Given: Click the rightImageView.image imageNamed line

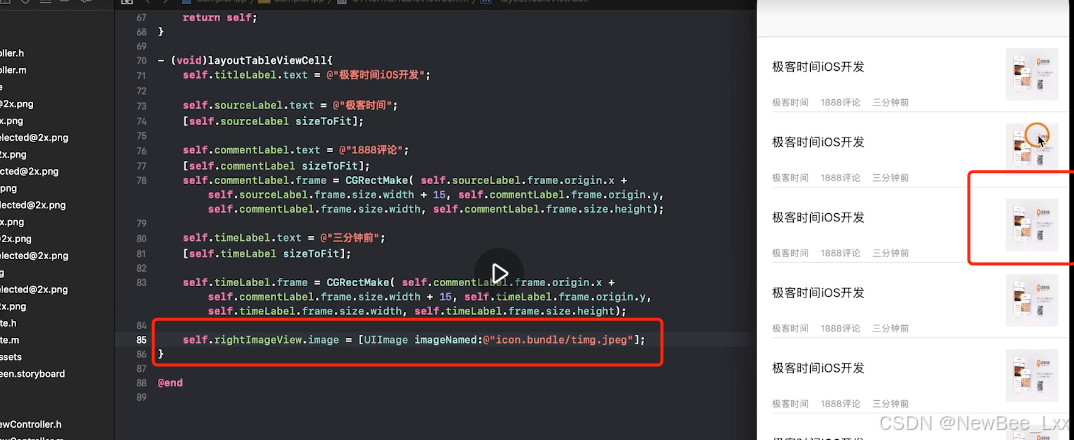Looking at the screenshot, I should tap(414, 339).
